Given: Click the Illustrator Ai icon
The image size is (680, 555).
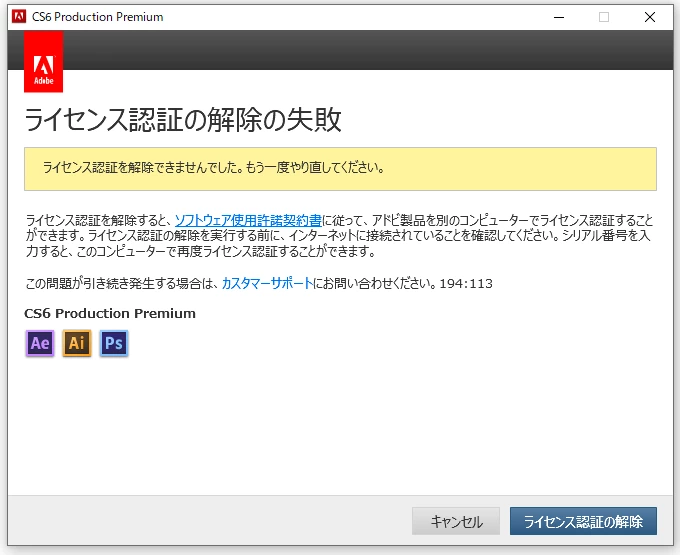Looking at the screenshot, I should click(77, 343).
